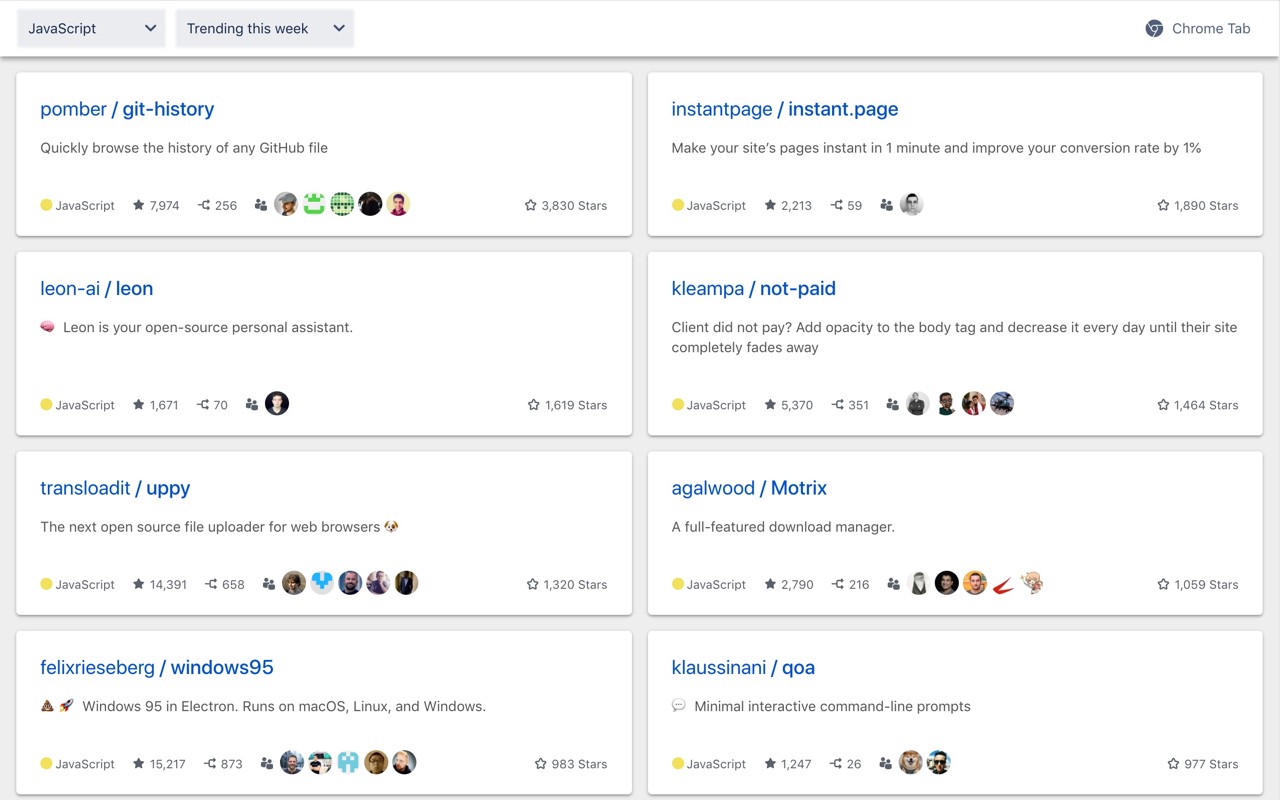Click the outlined star beside 1,320 Stars

(x=533, y=584)
